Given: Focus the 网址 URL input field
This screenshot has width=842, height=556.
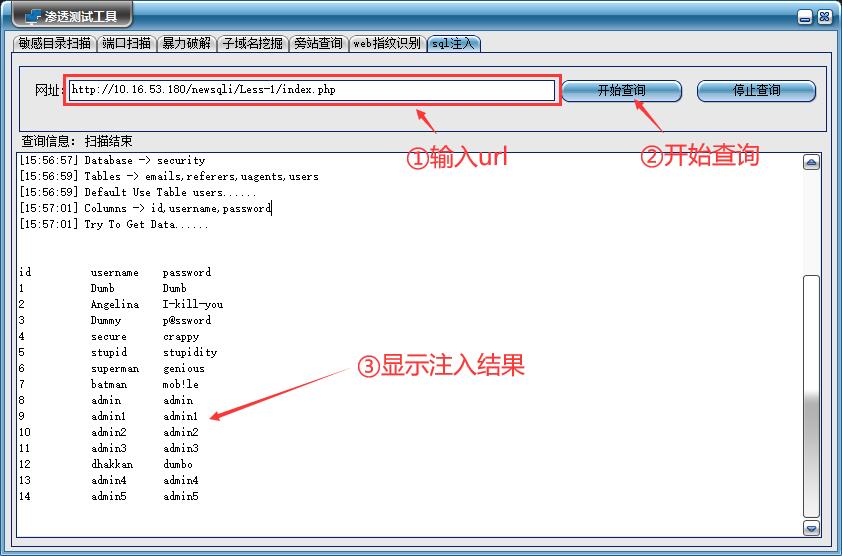Looking at the screenshot, I should (312, 90).
